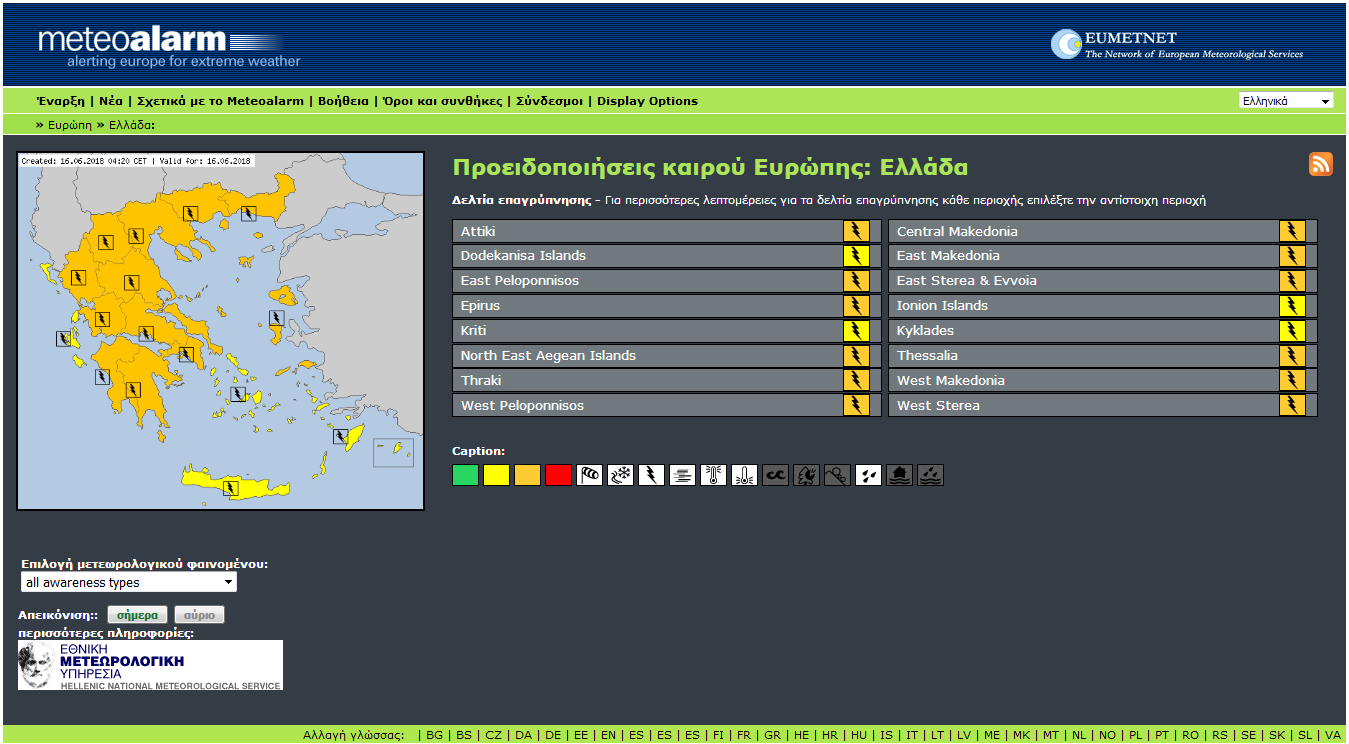Click the Hellenic National Meteorological Service logo
Viewport: 1349px width, 744px height.
point(150,664)
